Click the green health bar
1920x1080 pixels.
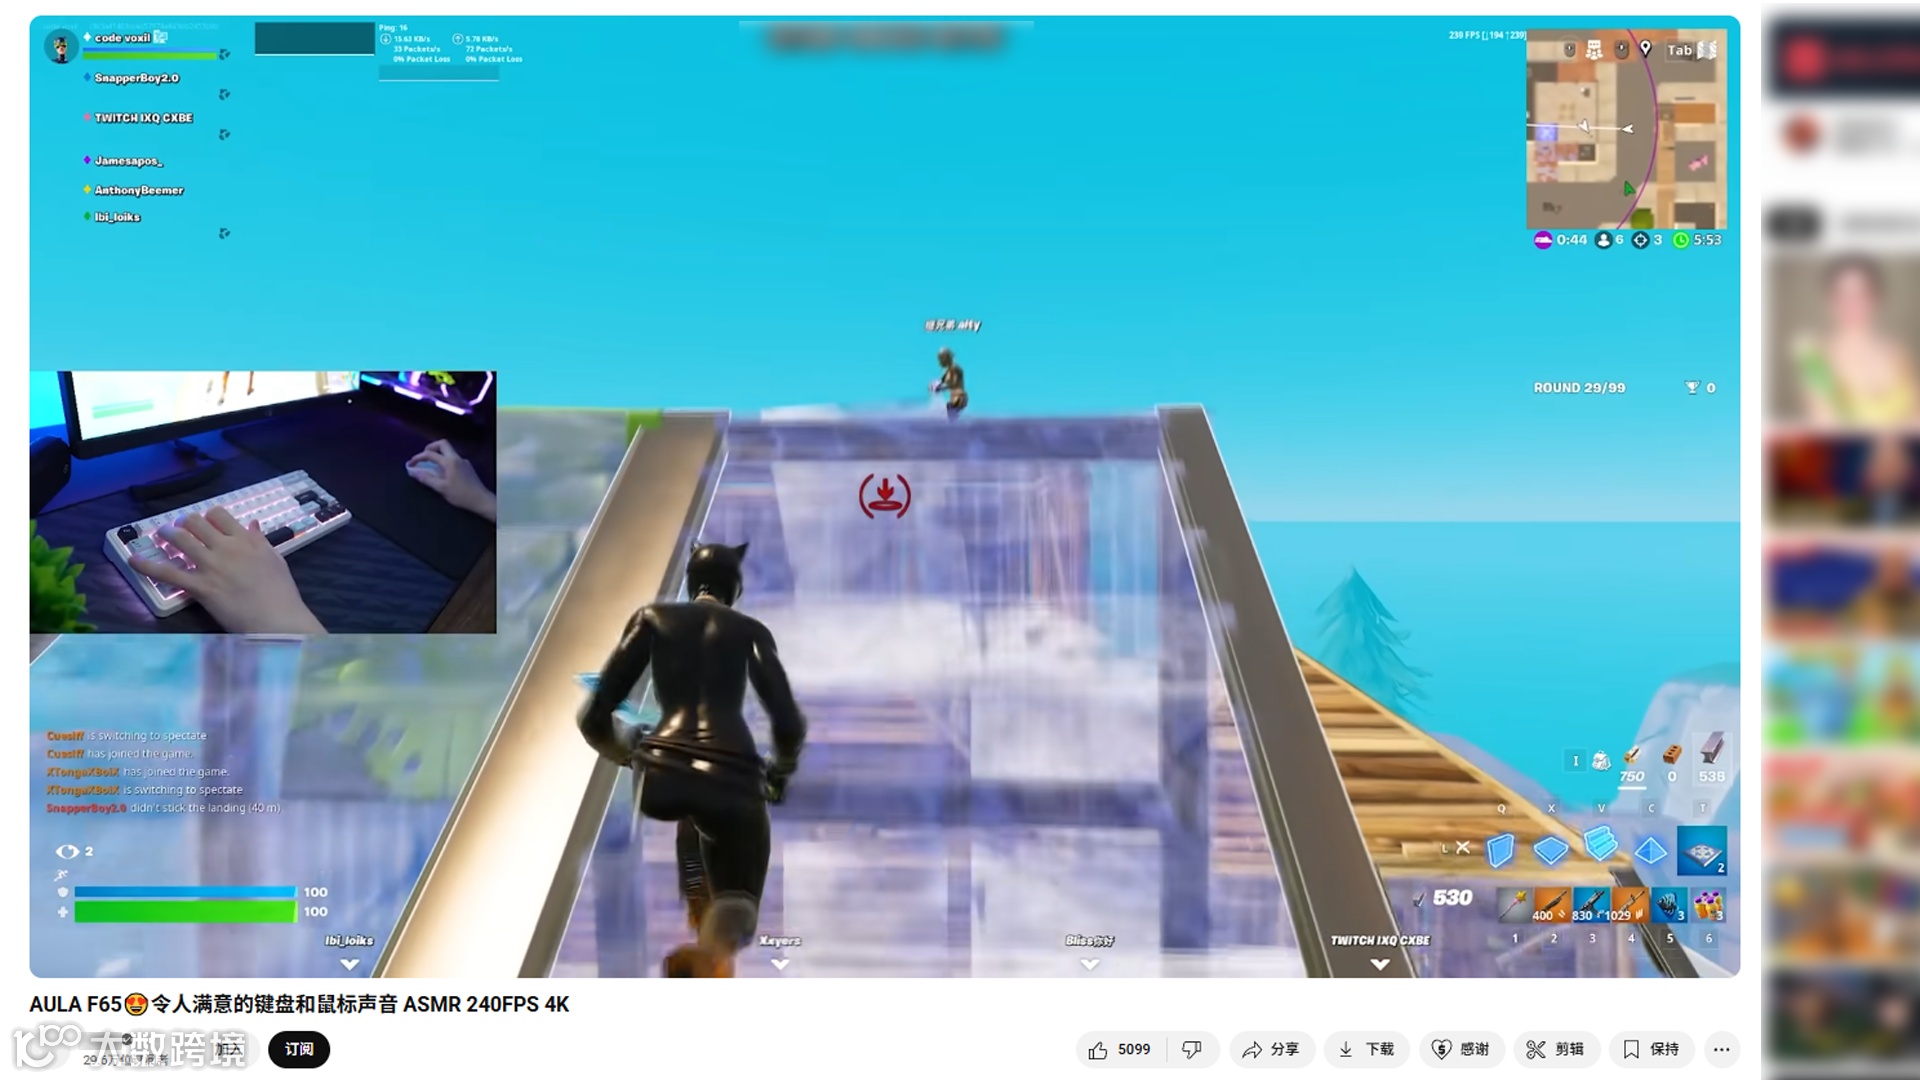(185, 912)
